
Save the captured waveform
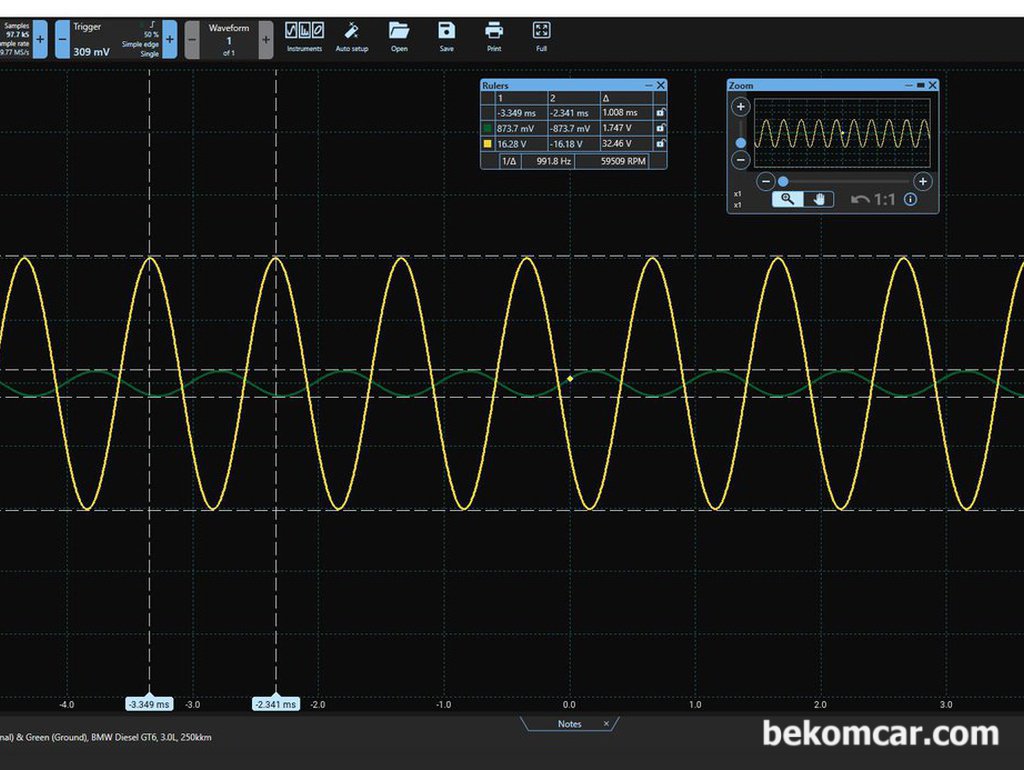[447, 37]
